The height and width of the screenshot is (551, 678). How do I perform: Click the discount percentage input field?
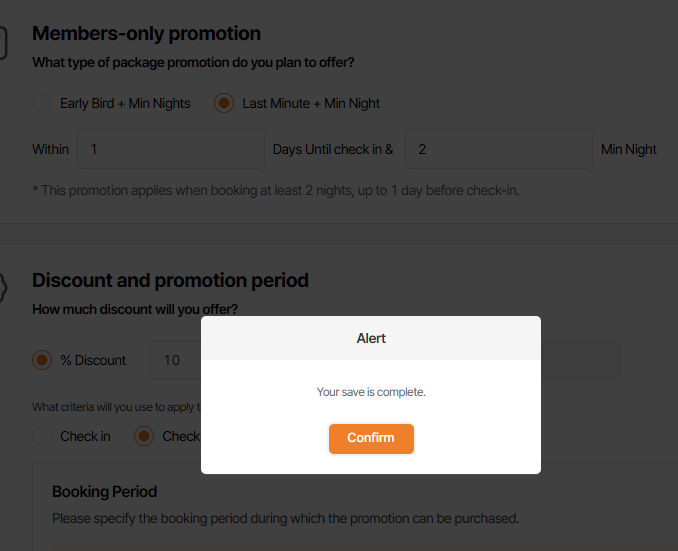tap(175, 360)
